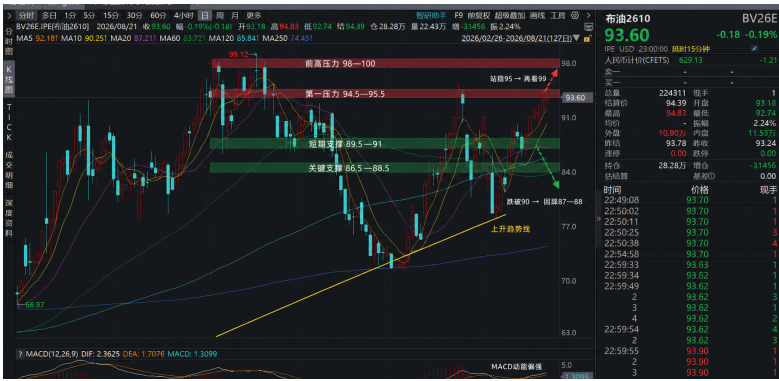Open date range dropdown triangle

(576, 38)
